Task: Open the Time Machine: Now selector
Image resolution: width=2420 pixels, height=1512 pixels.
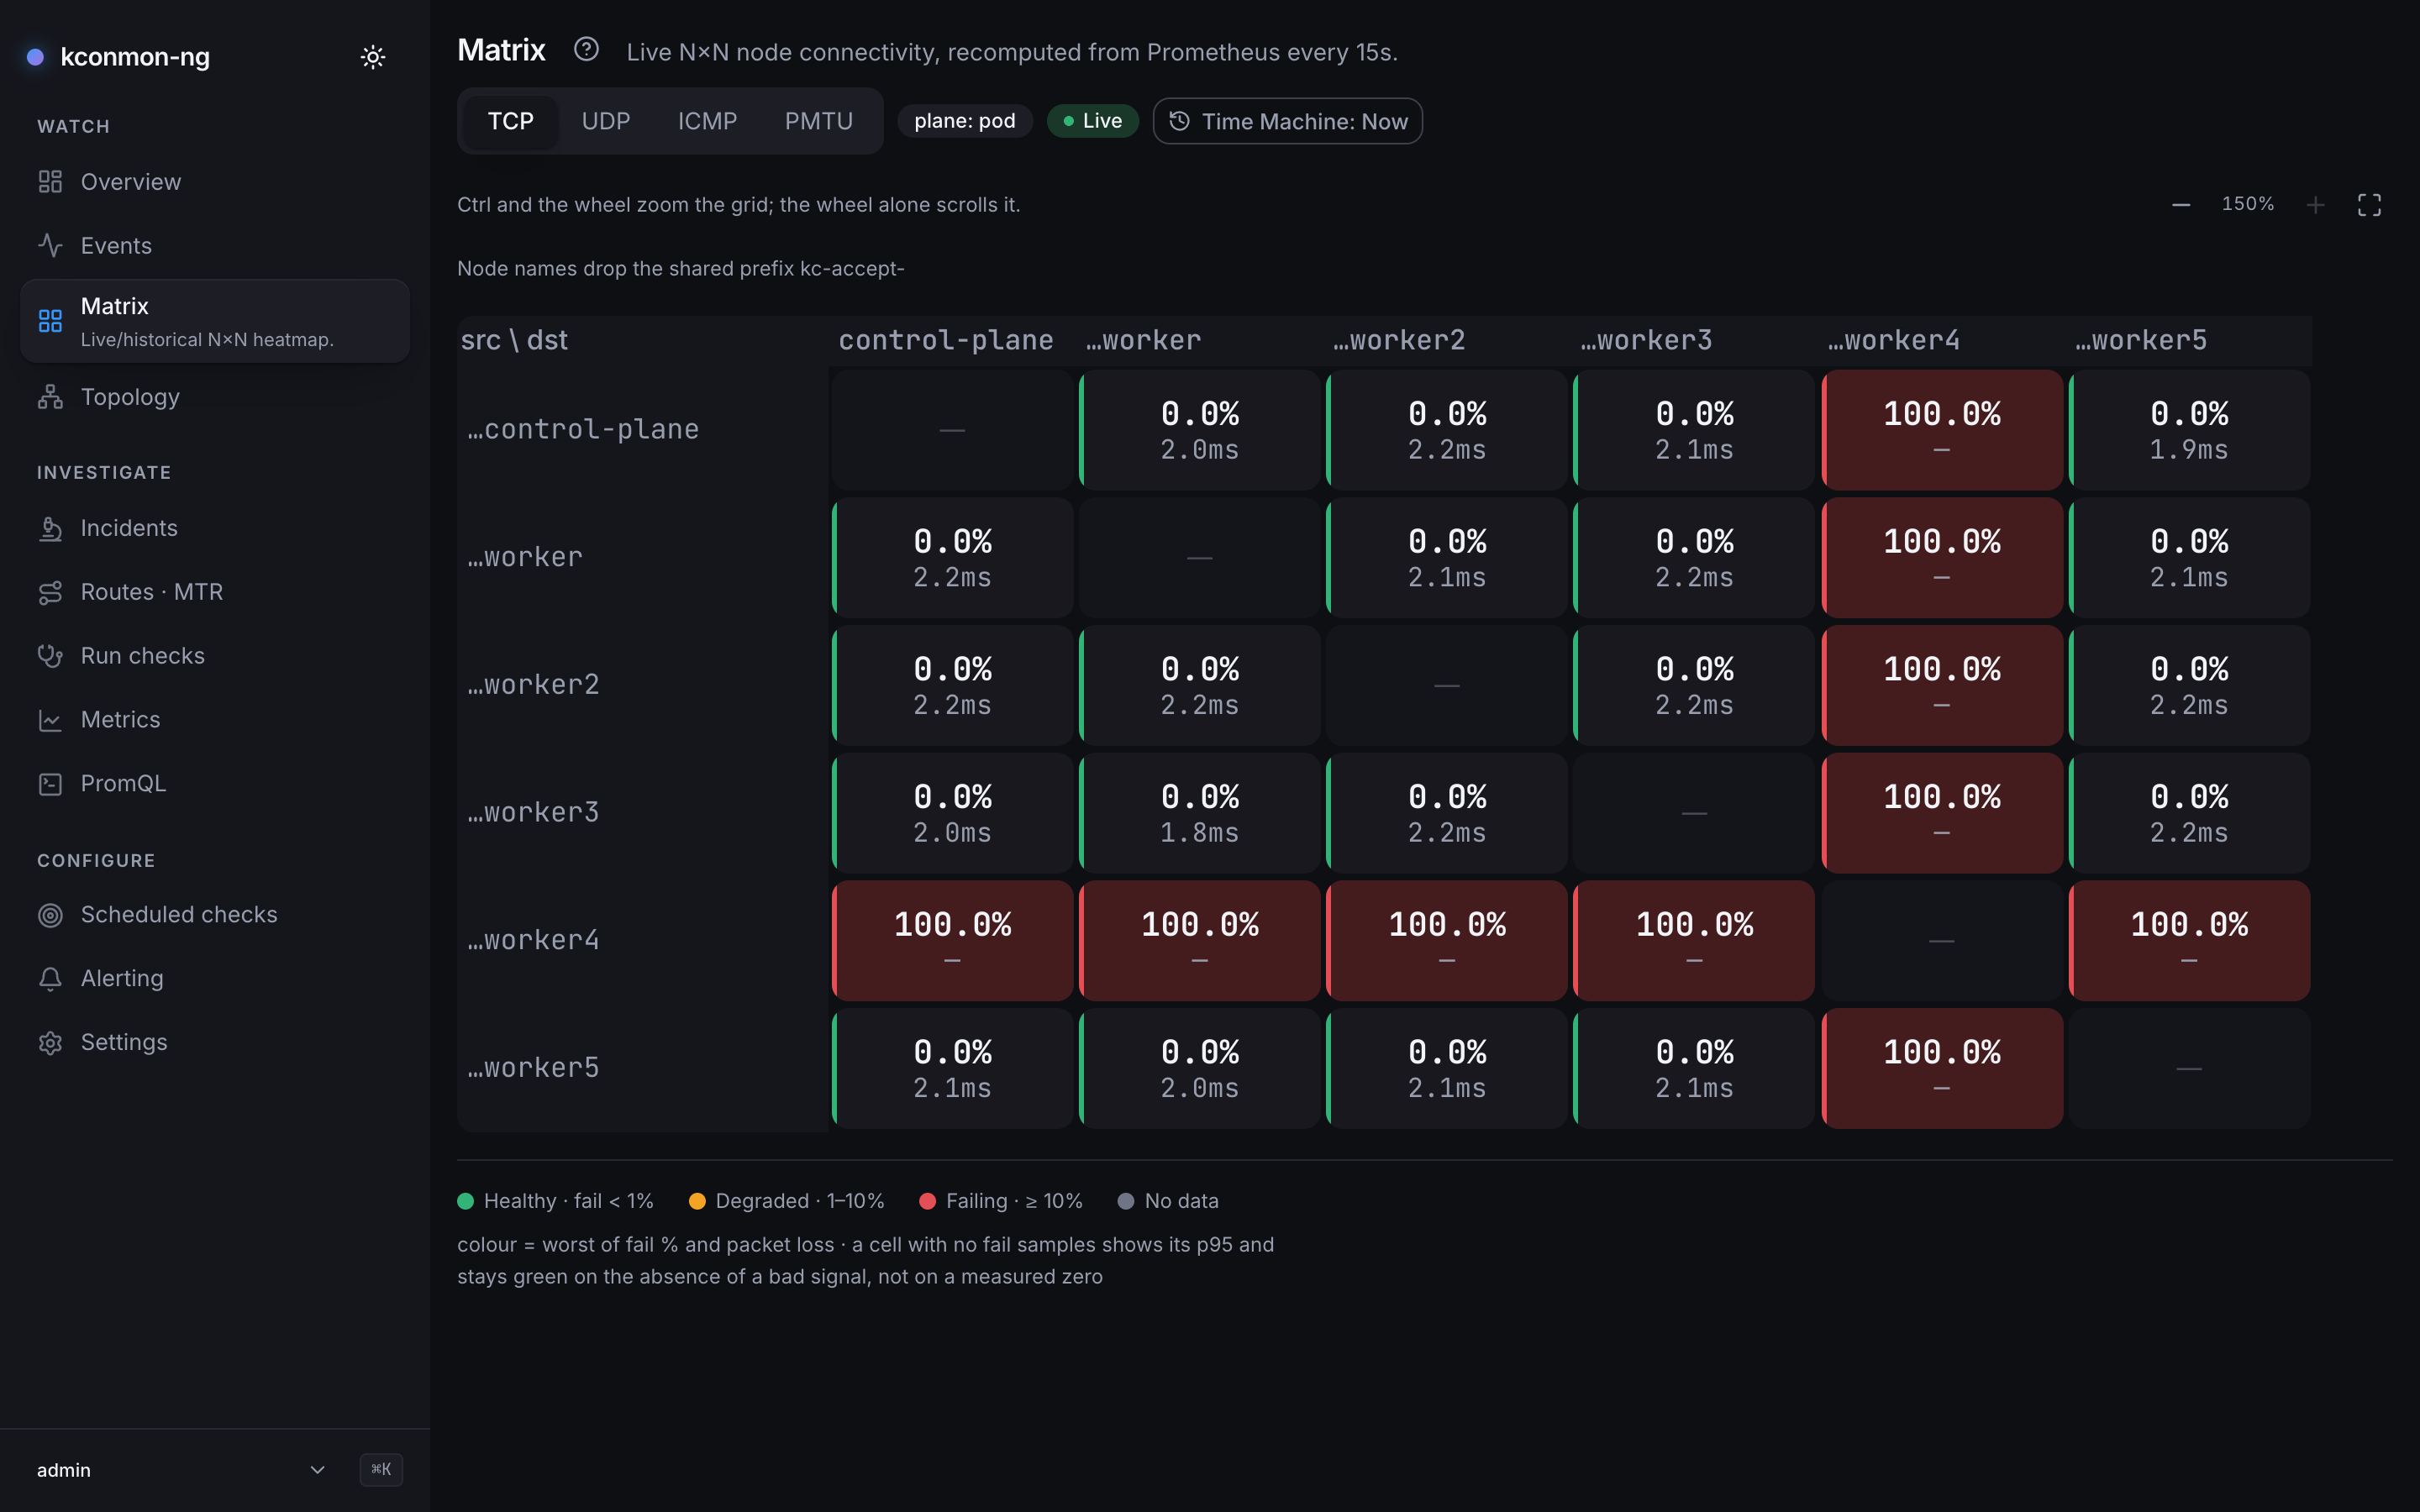Action: [1288, 121]
